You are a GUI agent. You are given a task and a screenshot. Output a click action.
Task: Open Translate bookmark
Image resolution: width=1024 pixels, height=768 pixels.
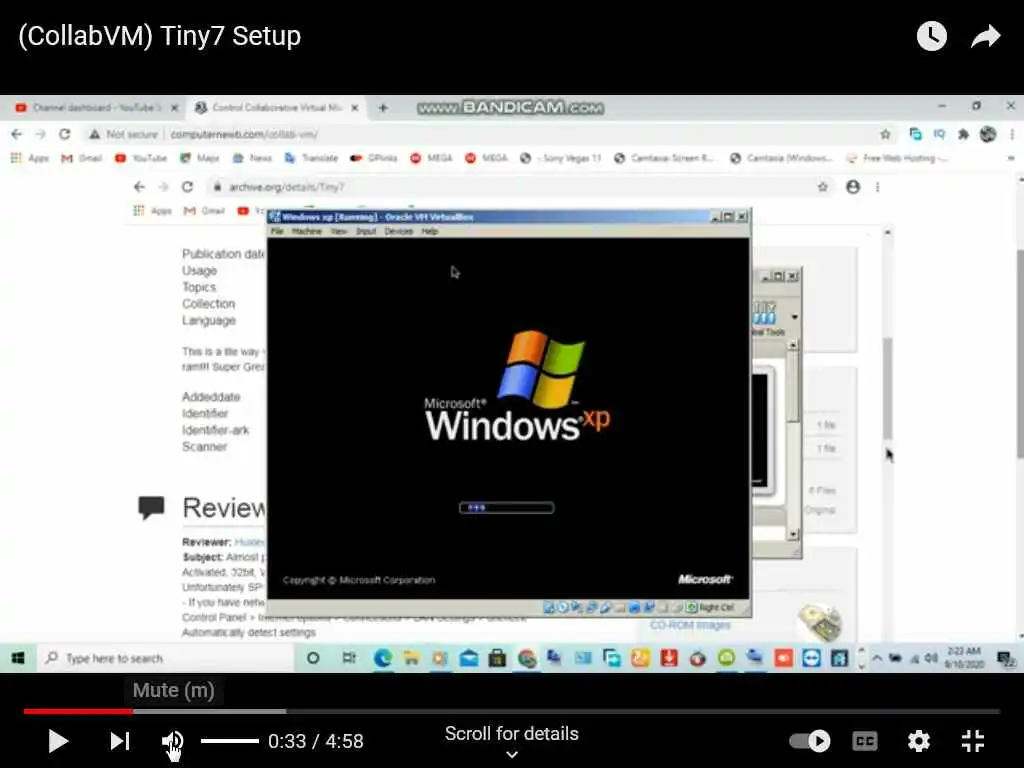(x=312, y=158)
